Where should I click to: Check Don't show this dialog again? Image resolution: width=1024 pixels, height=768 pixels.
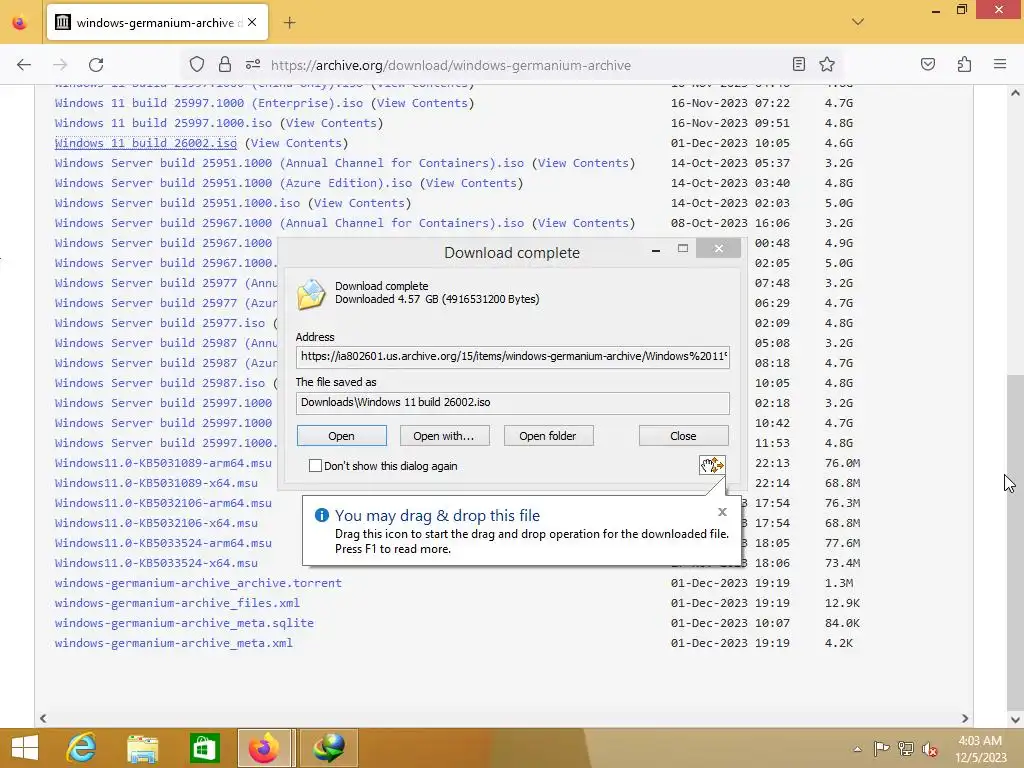[315, 466]
